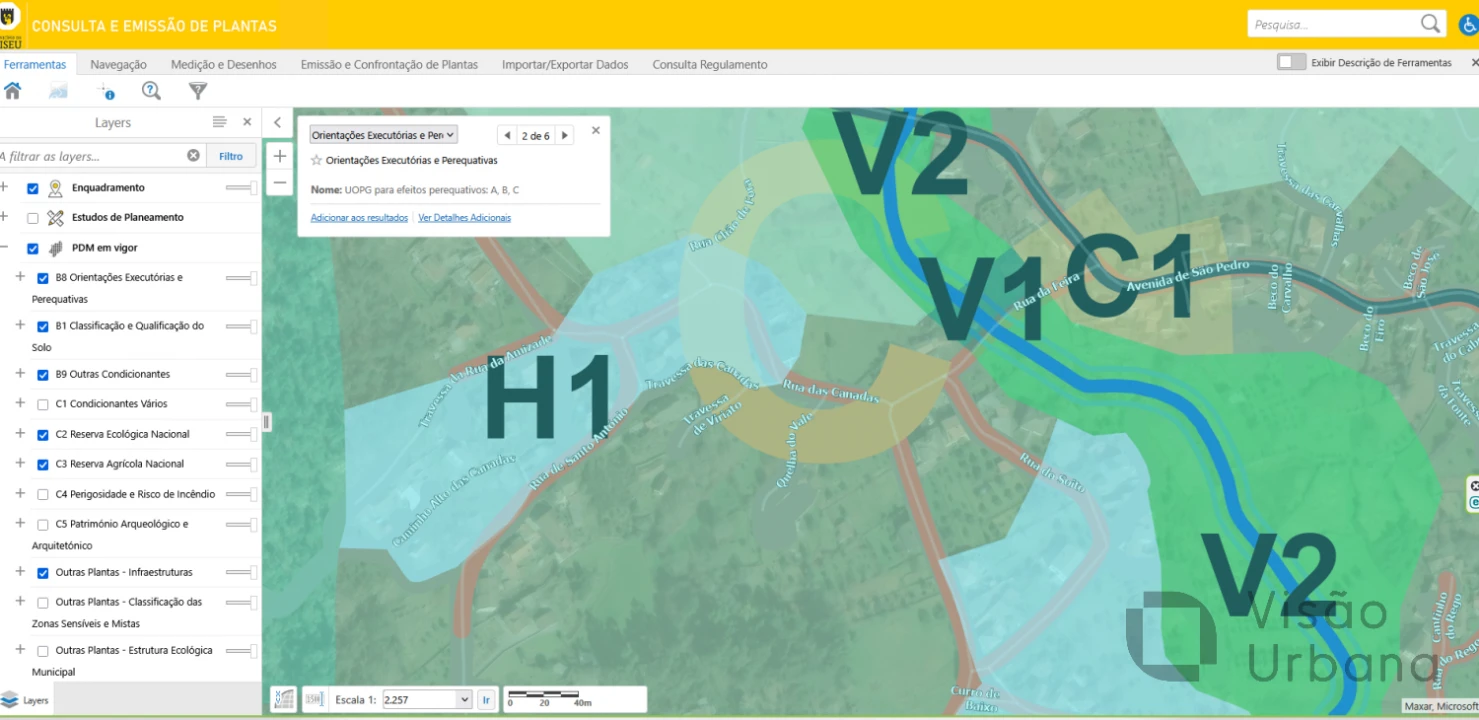
Task: Click the Enquadramento map pin icon
Action: (x=55, y=188)
